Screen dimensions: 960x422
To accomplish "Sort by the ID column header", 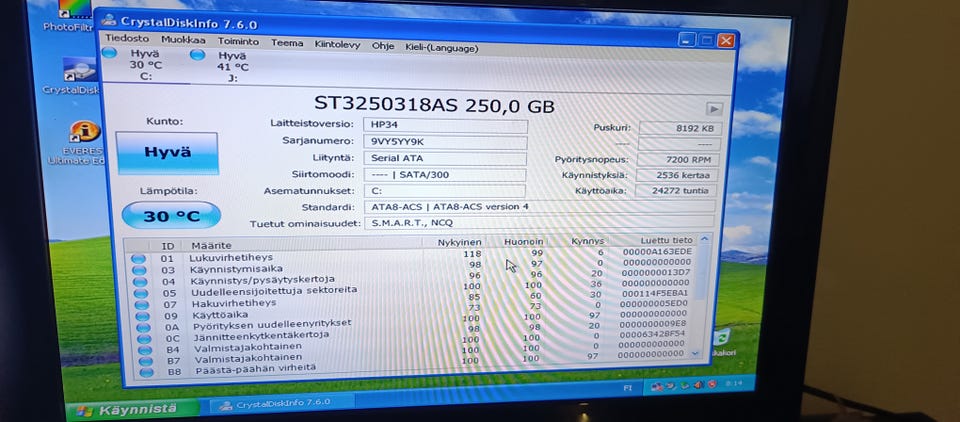I will [168, 246].
